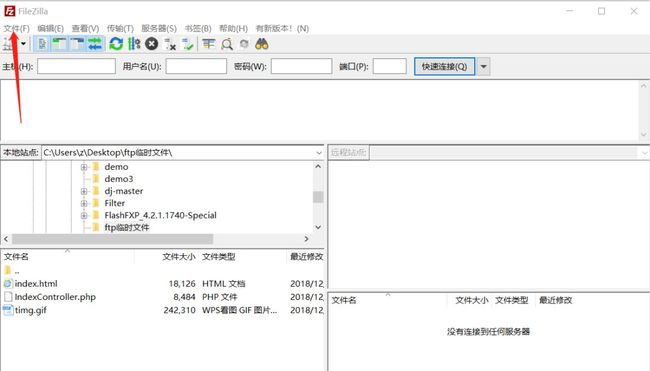Click the local tree vertical scrollbar thumb
The image size is (650, 371).
pos(318,197)
